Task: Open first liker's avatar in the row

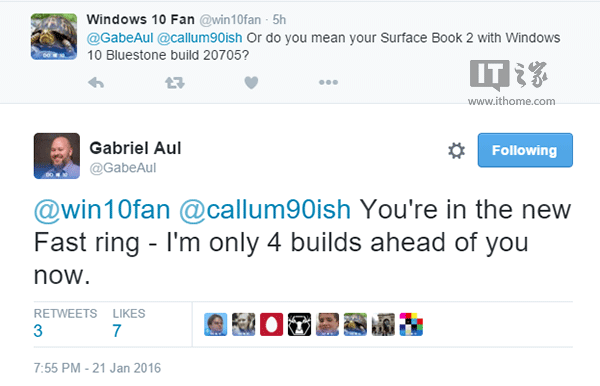Action: tap(215, 324)
